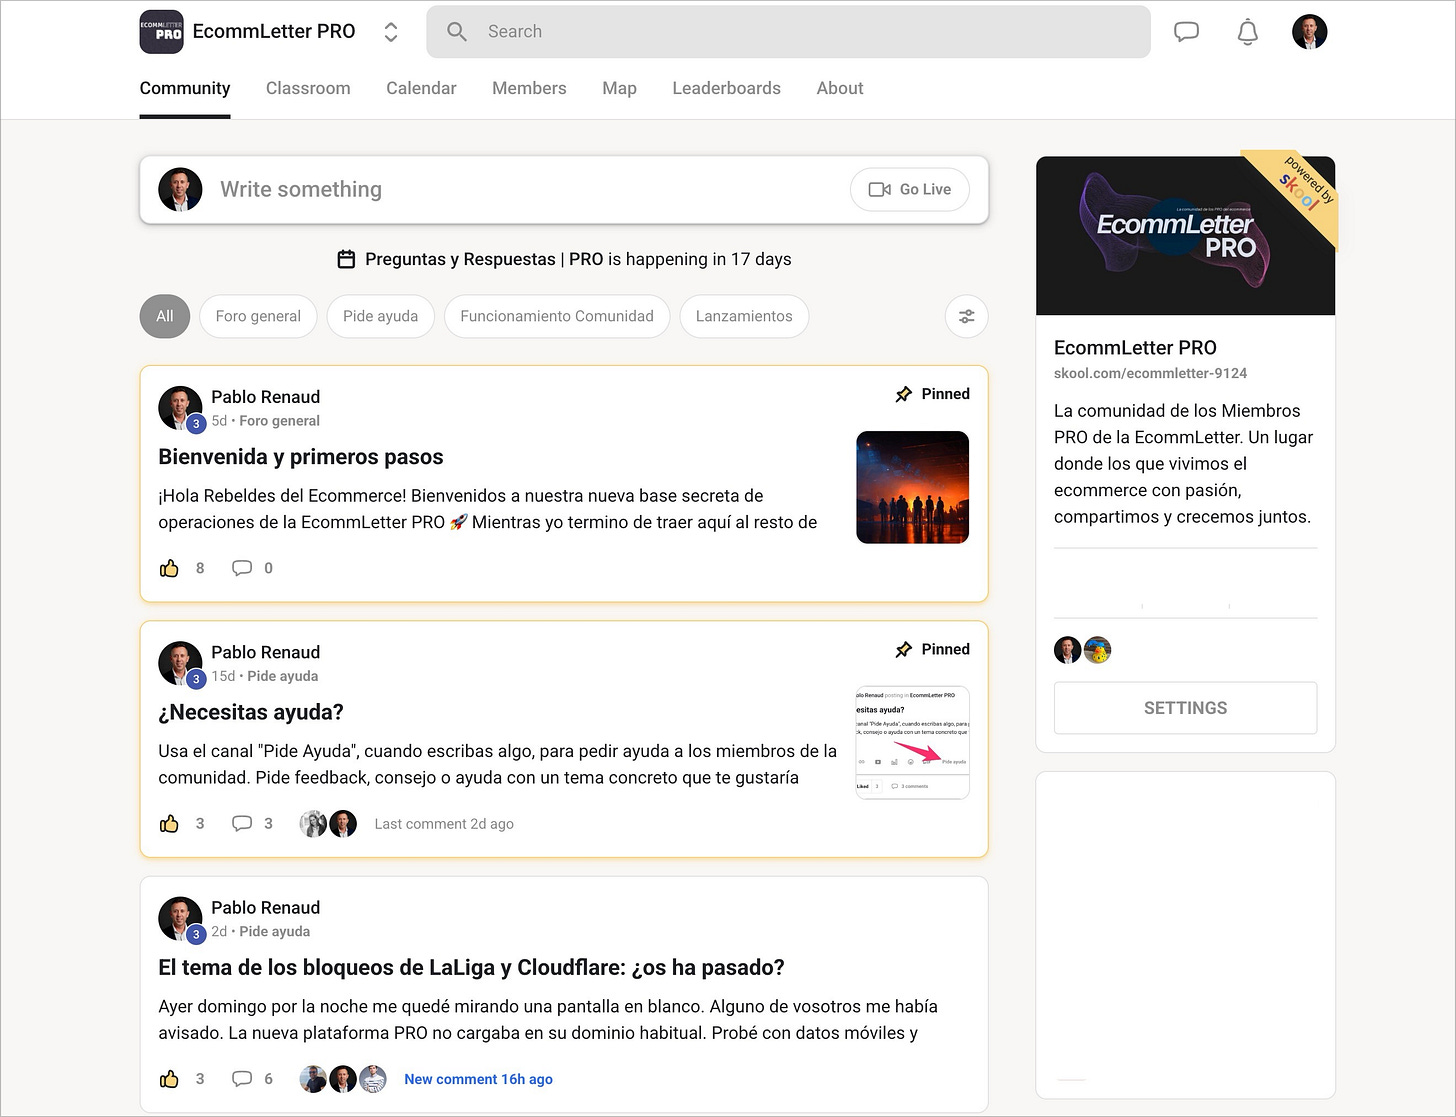Click the pin icon on Bienvenida post
1456x1117 pixels.
[904, 394]
